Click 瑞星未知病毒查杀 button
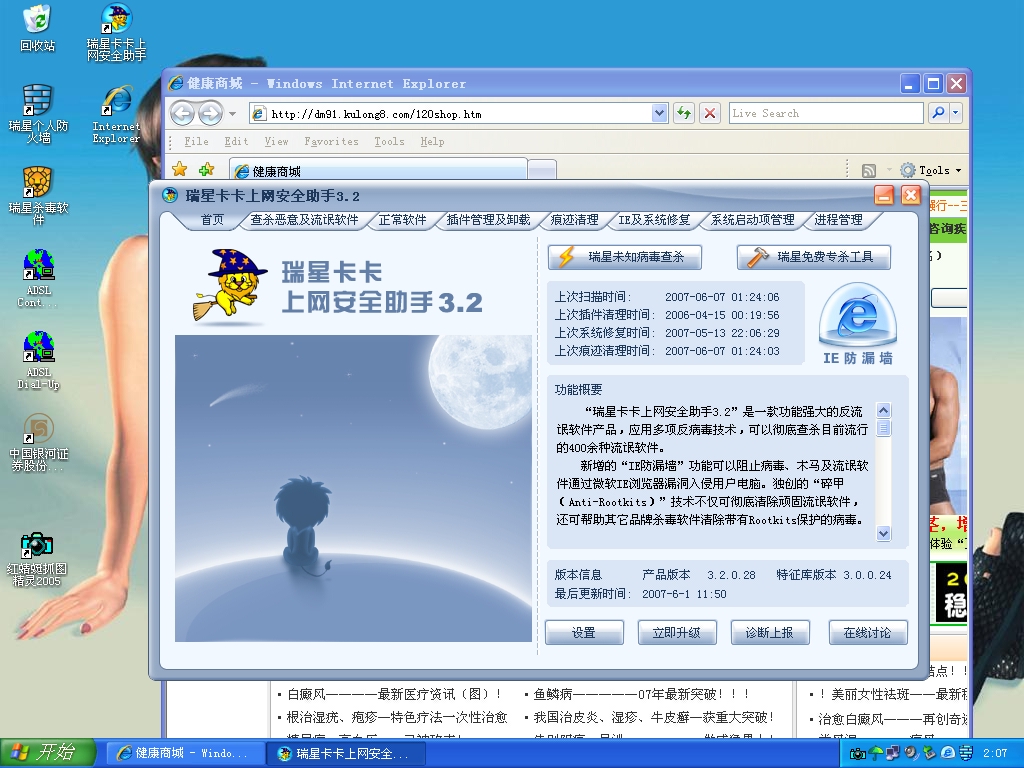 [x=625, y=257]
